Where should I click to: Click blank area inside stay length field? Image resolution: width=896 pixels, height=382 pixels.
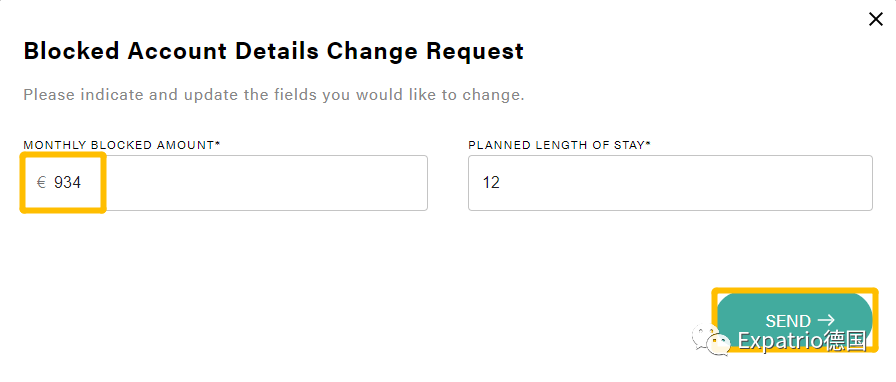pyautogui.click(x=686, y=183)
